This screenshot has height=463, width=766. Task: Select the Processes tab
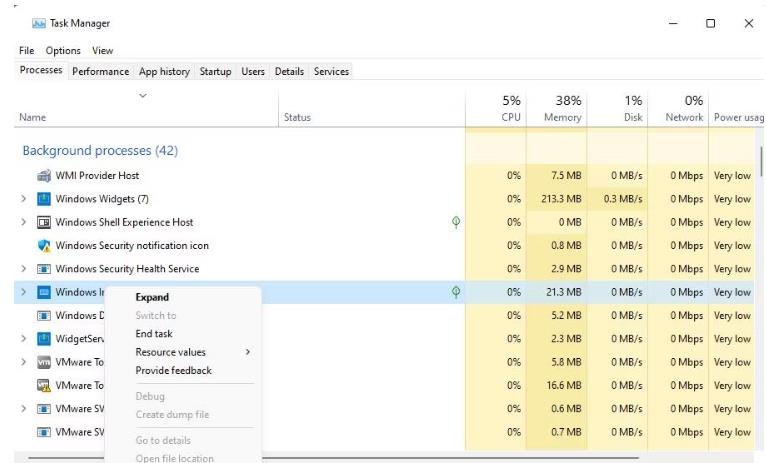click(41, 70)
